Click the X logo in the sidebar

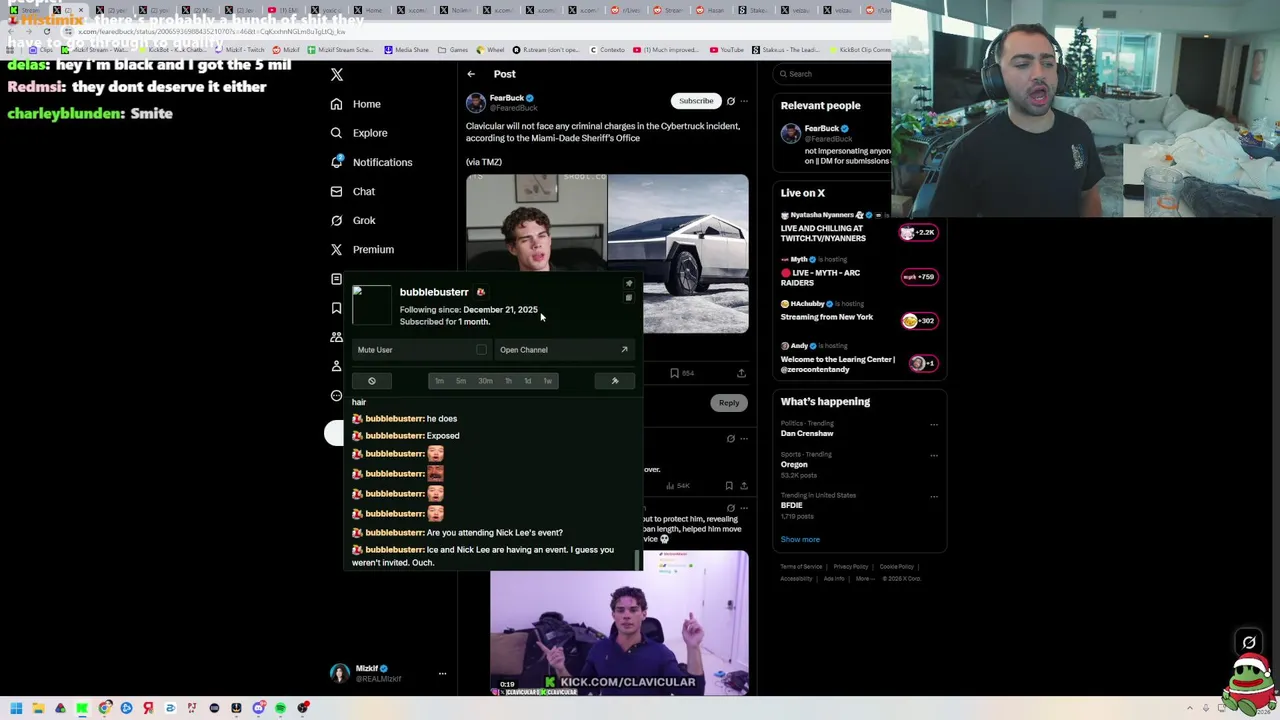(337, 75)
